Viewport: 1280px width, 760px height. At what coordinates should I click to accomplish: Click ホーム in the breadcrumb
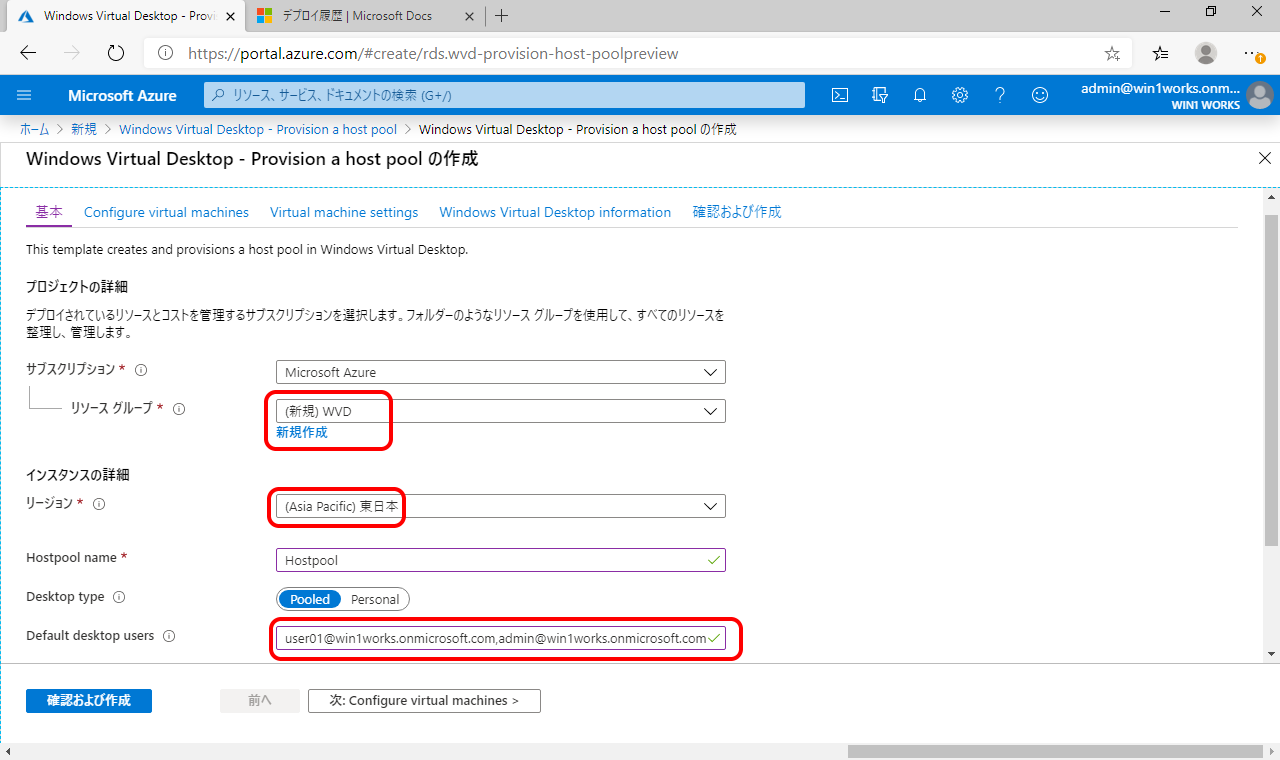34,129
